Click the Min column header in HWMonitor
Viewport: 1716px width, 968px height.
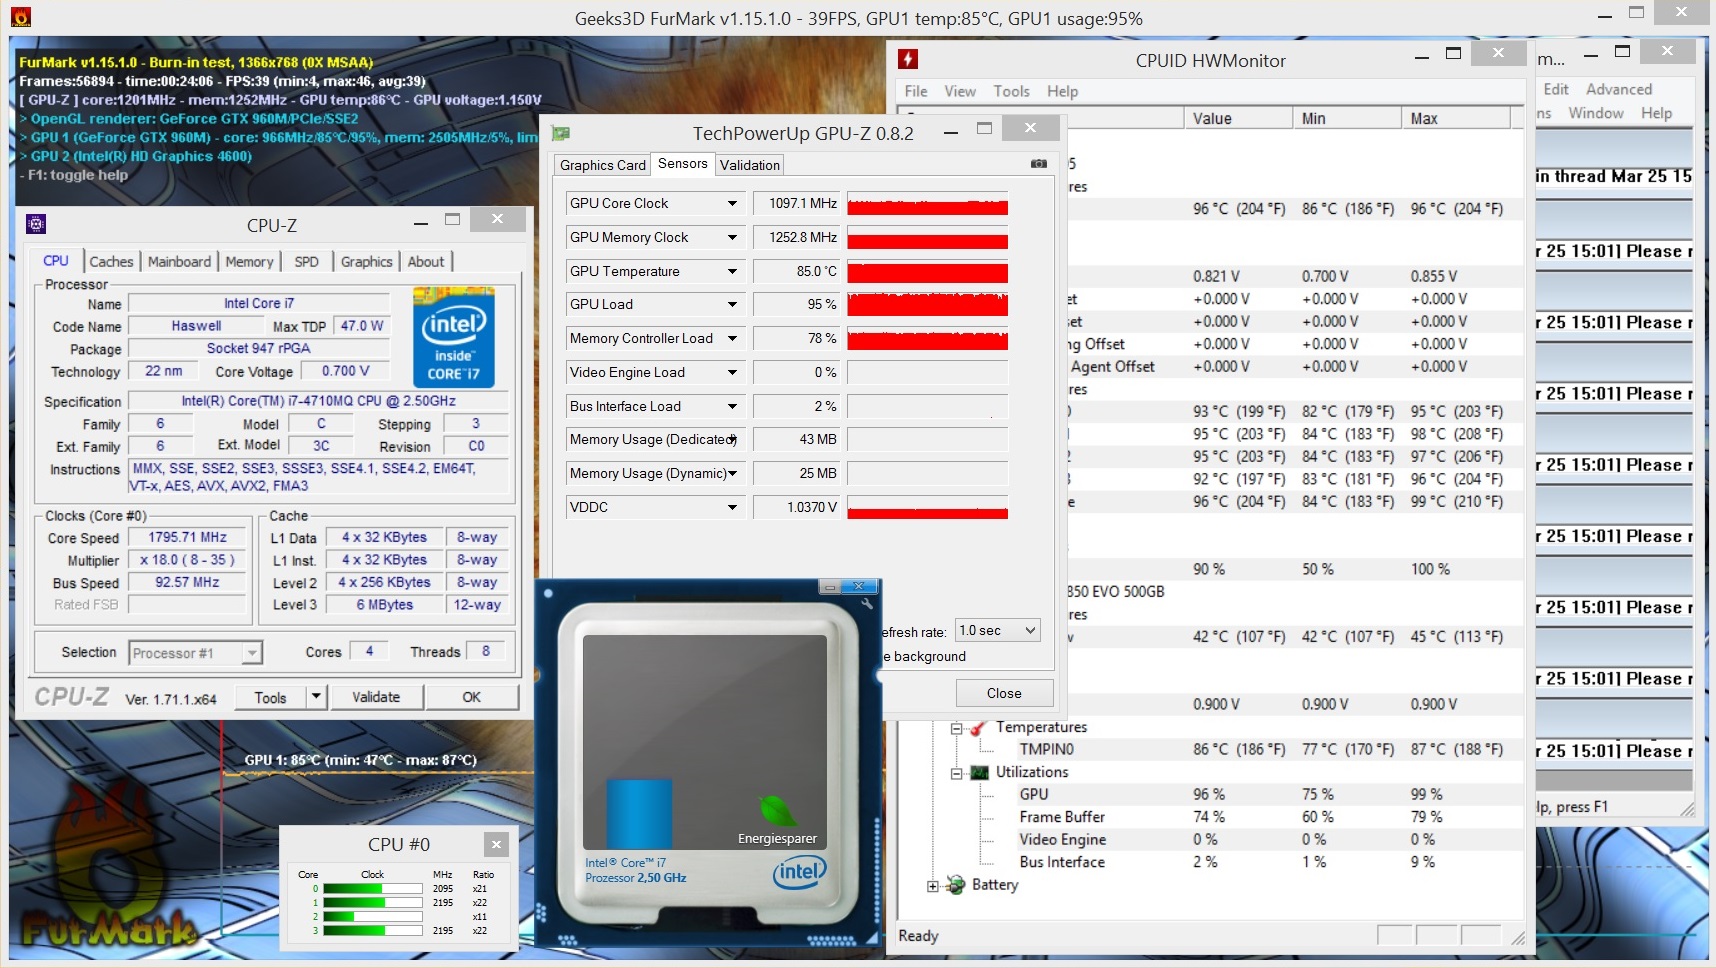pyautogui.click(x=1347, y=118)
